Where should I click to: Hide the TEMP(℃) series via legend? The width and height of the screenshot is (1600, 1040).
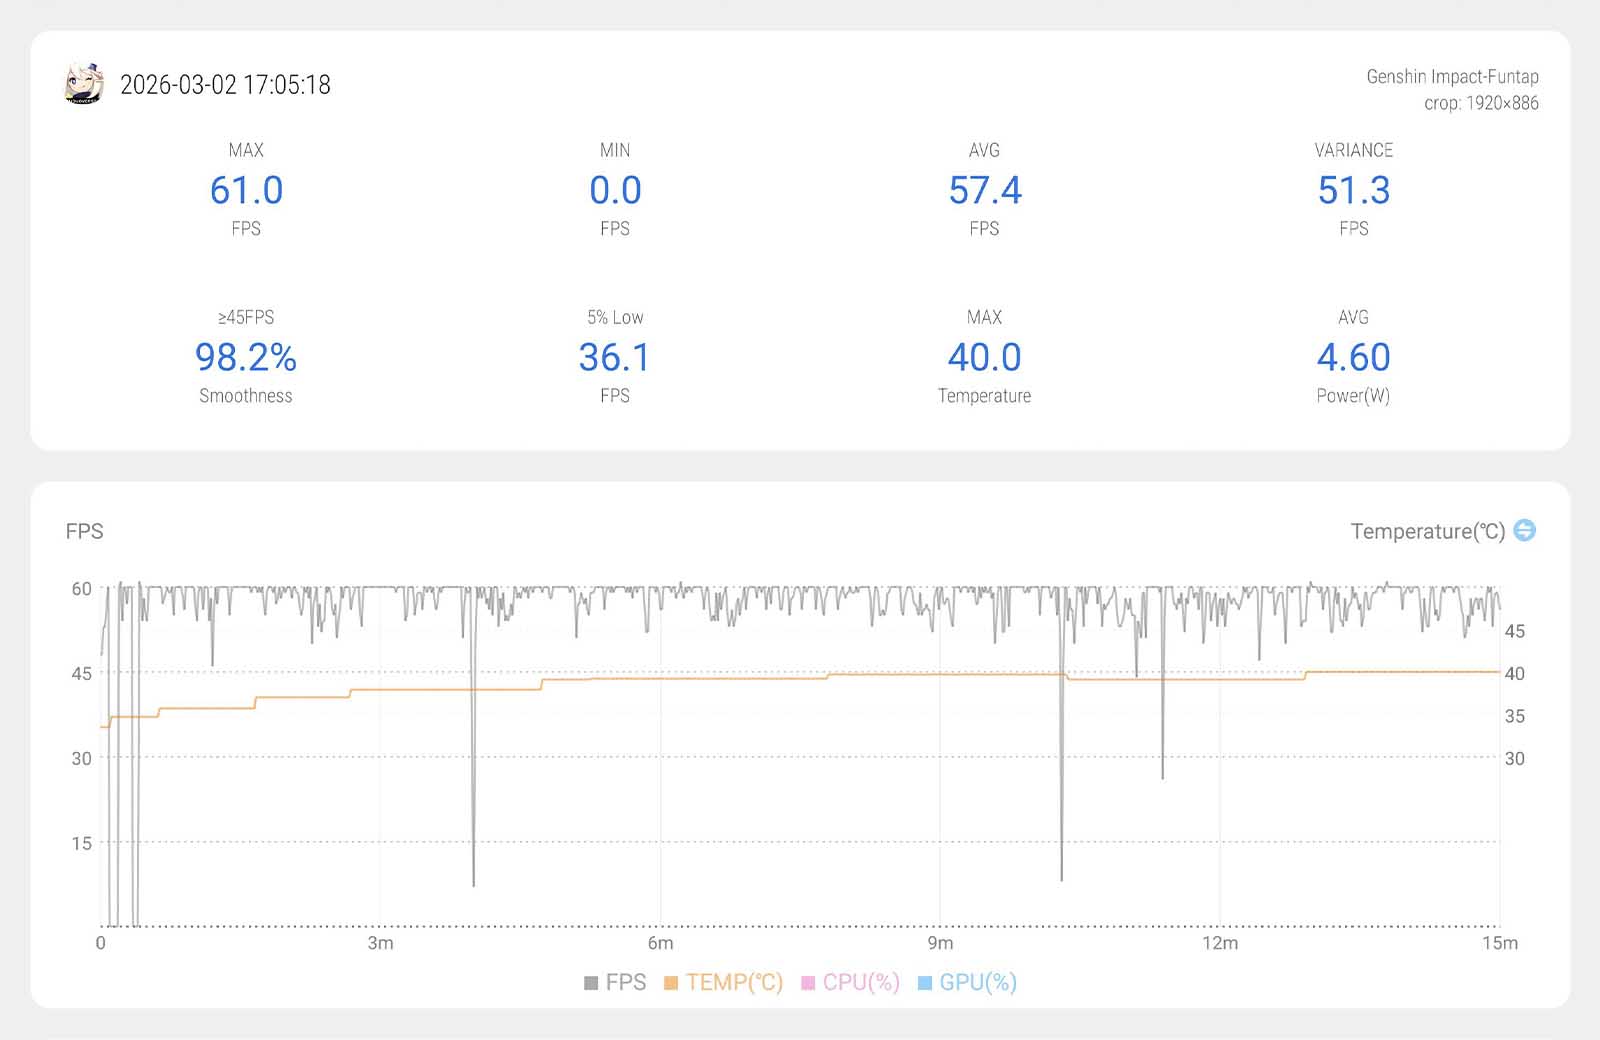[x=723, y=982]
